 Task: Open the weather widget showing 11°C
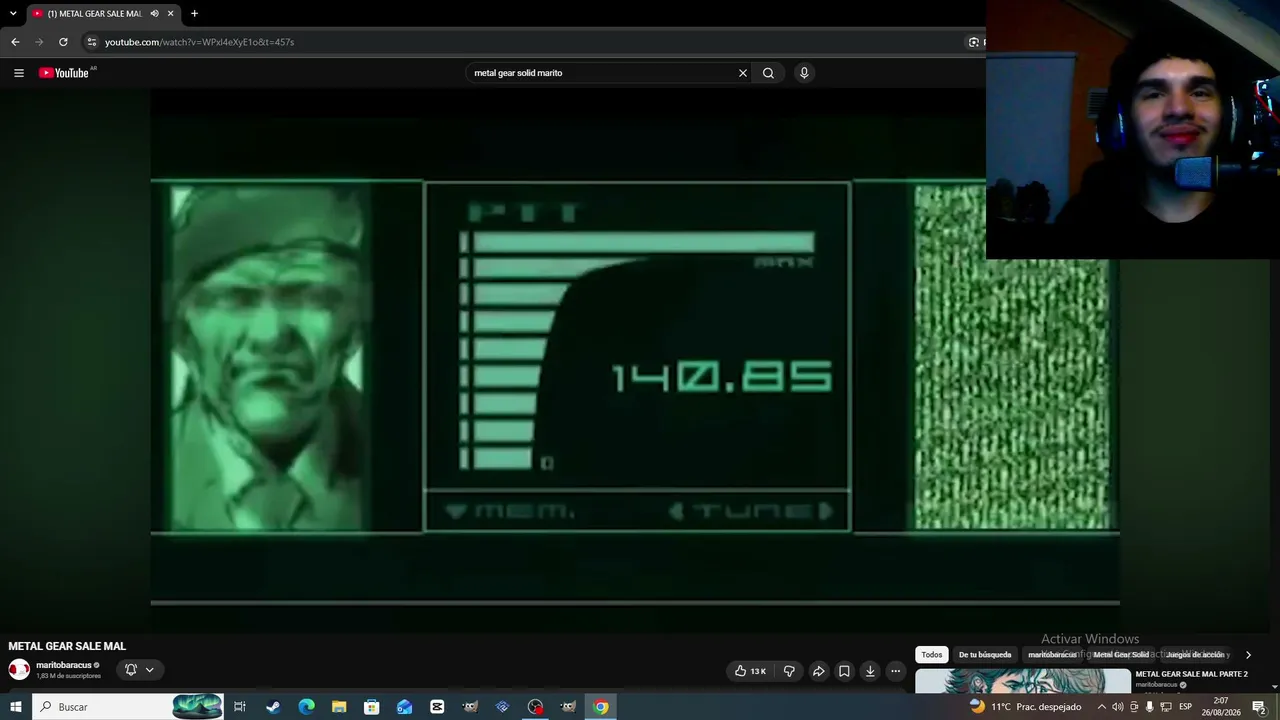[x=1025, y=707]
